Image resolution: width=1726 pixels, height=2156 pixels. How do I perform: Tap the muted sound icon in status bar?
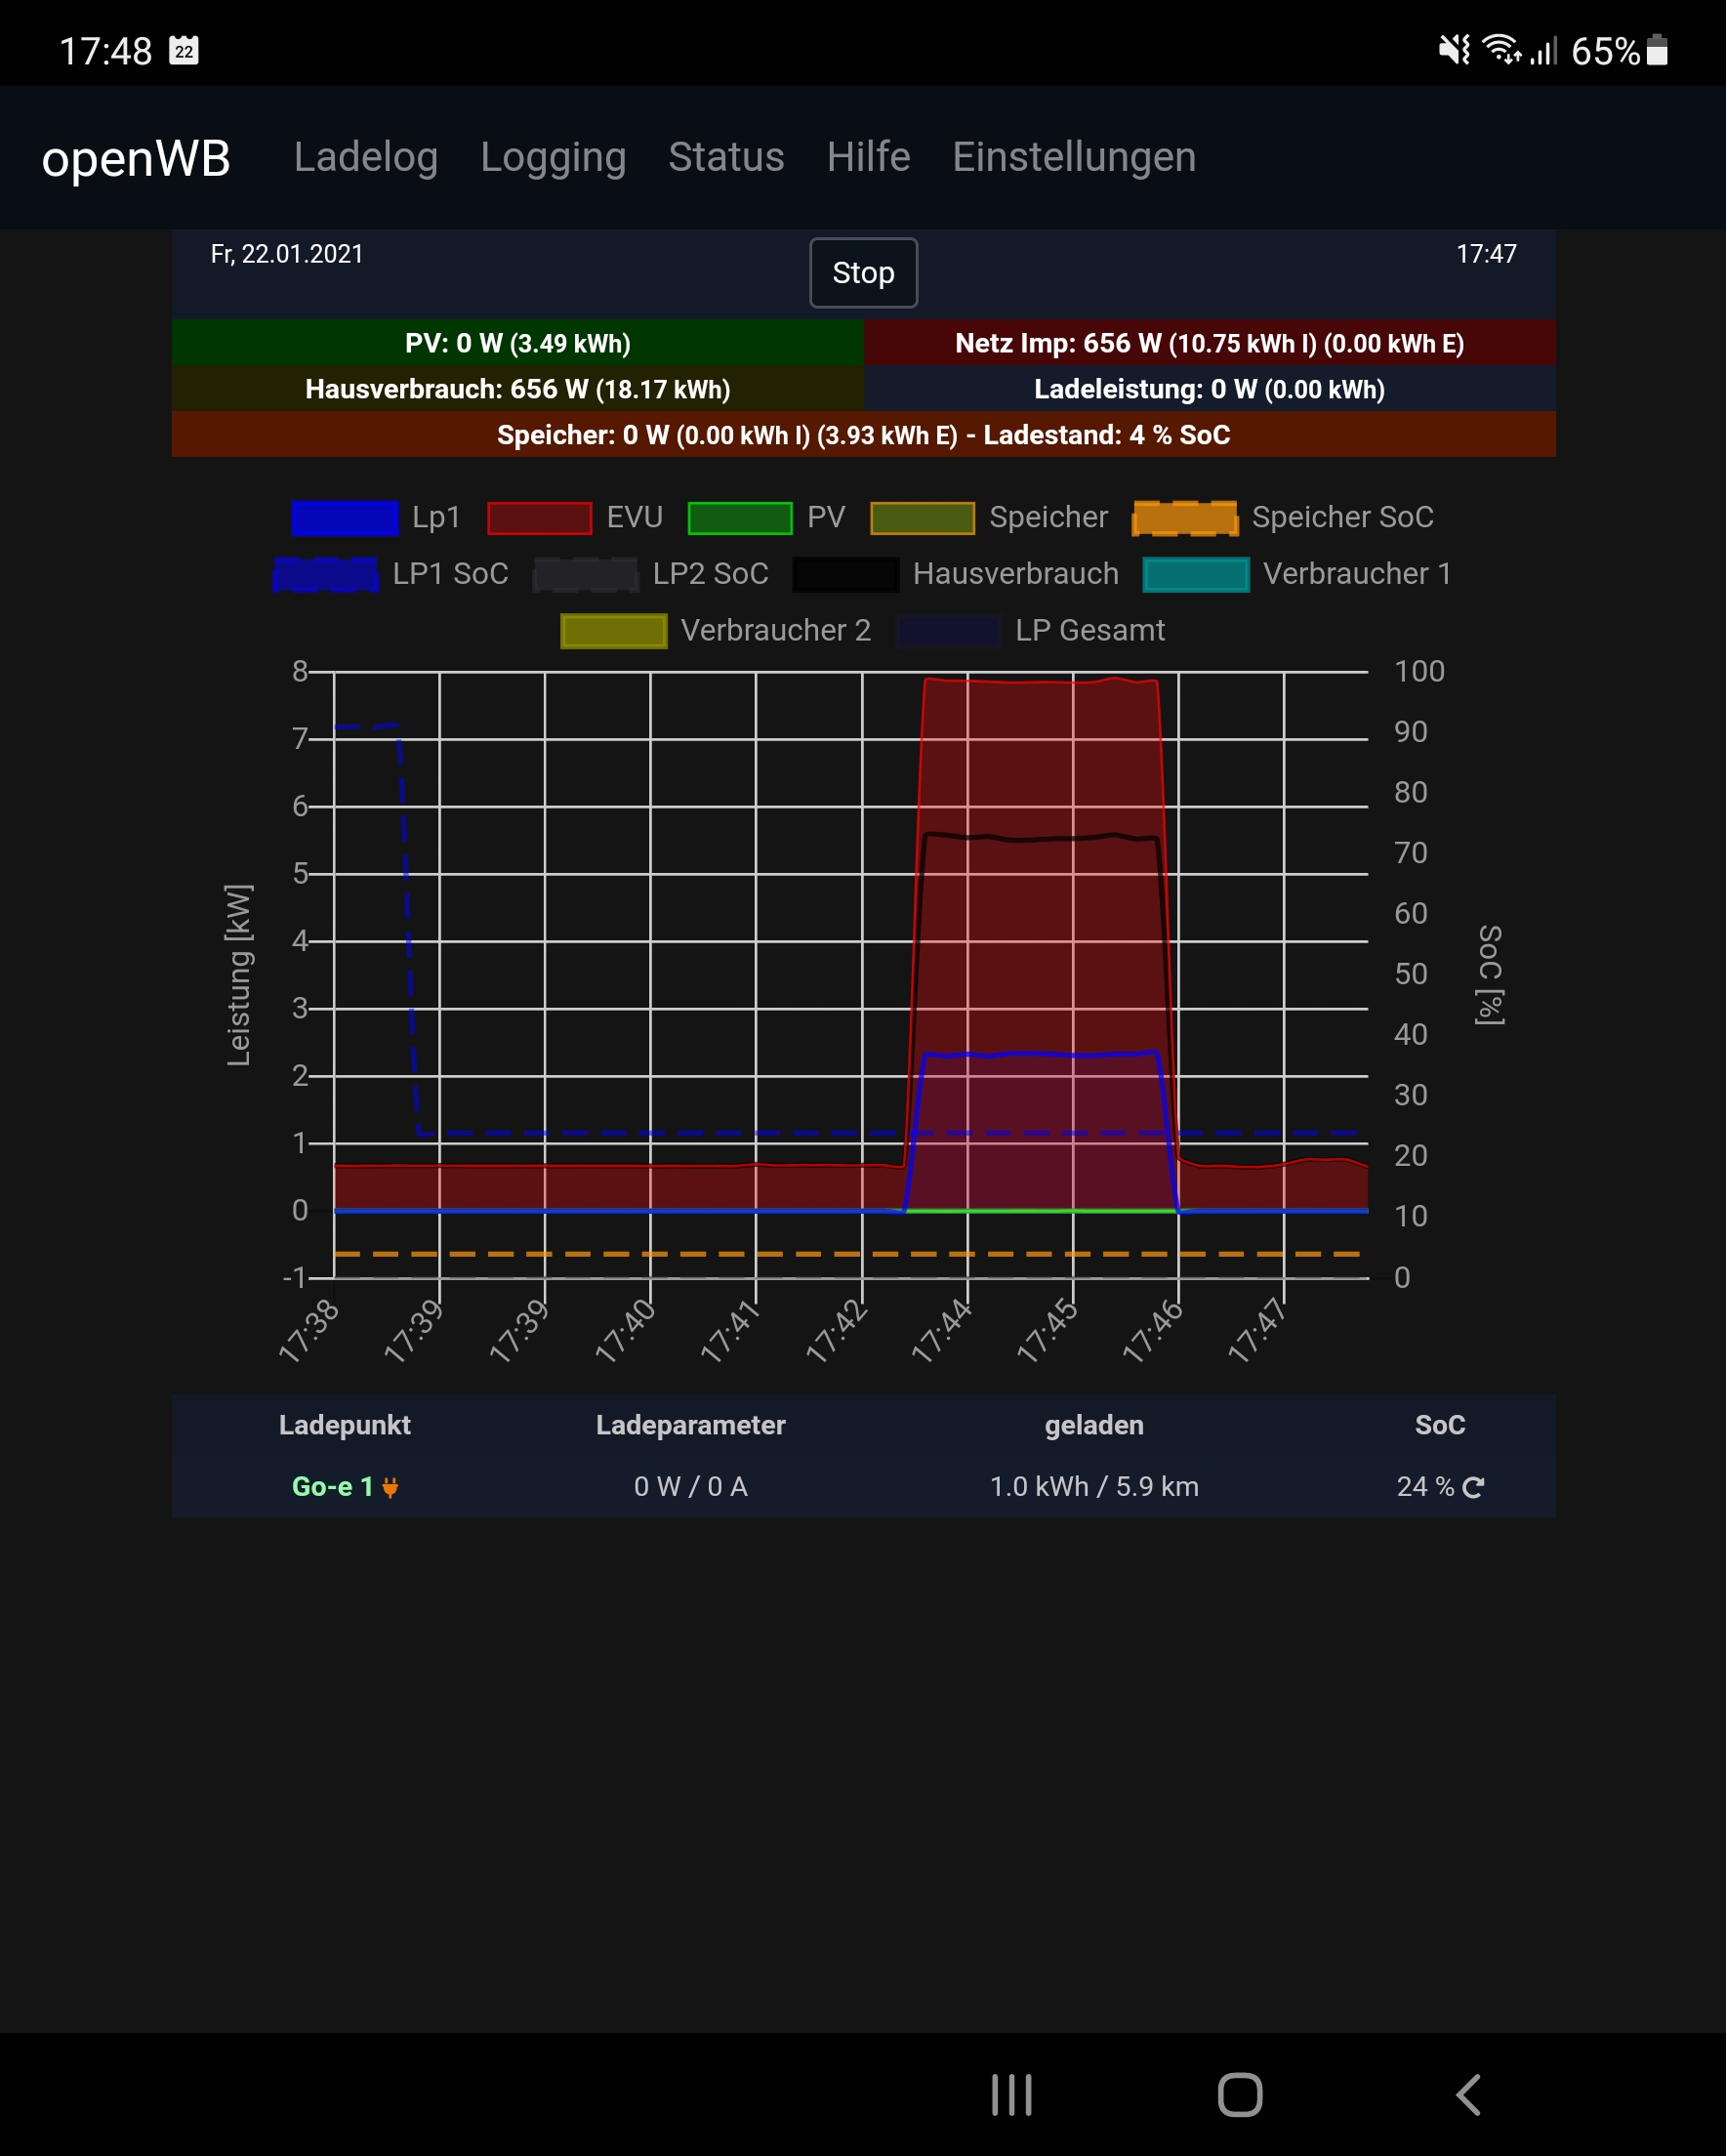tap(1455, 50)
